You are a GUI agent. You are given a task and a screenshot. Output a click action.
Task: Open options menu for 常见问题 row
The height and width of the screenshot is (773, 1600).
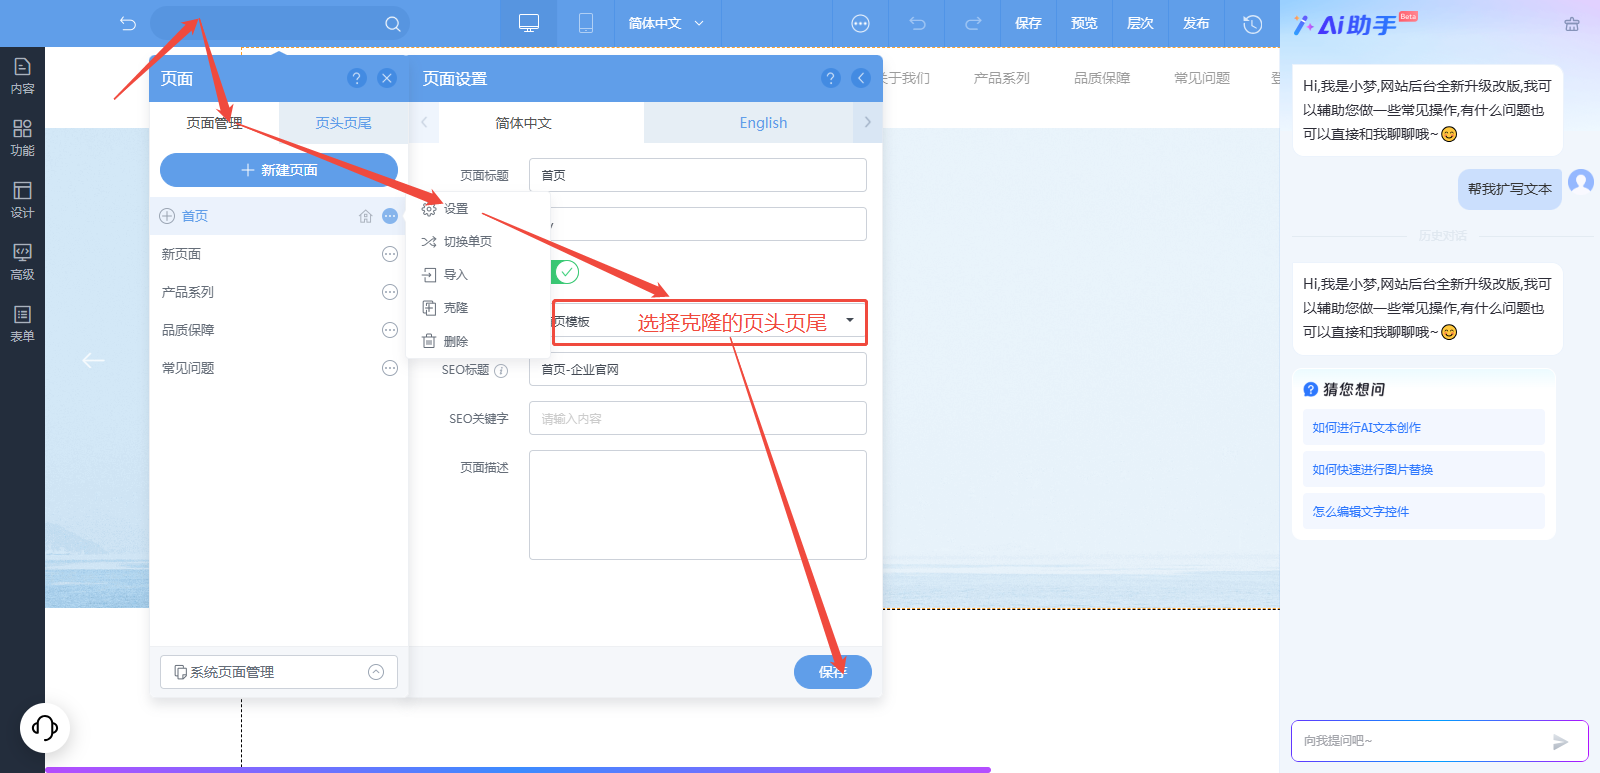click(390, 368)
